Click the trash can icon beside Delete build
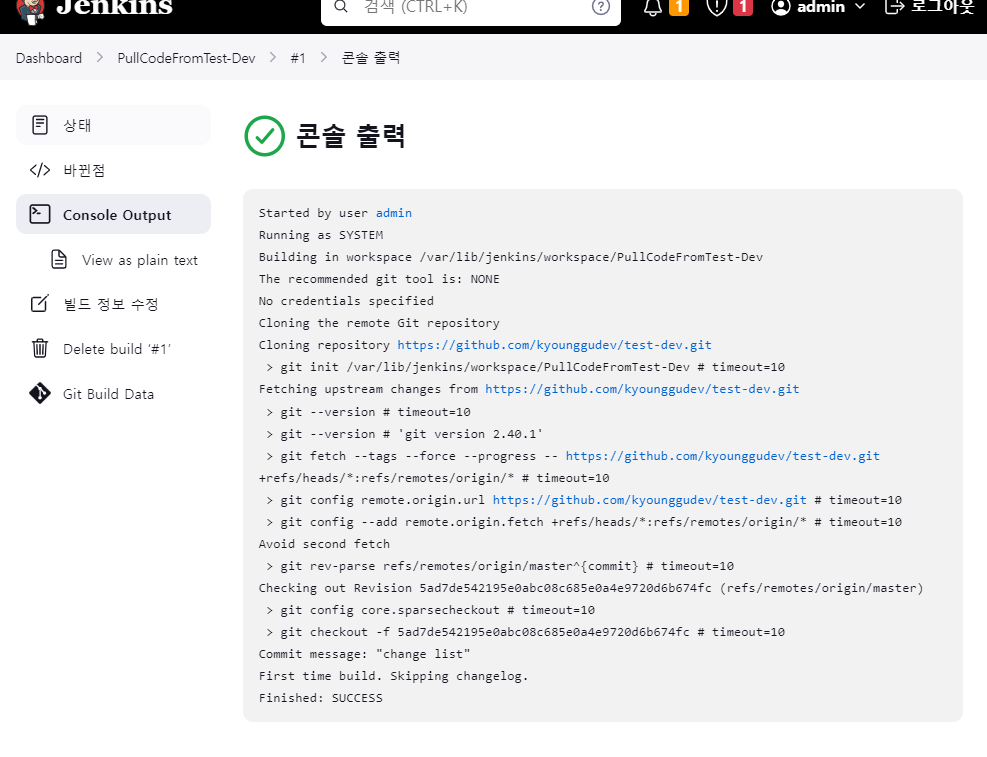The height and width of the screenshot is (757, 987). (x=40, y=348)
